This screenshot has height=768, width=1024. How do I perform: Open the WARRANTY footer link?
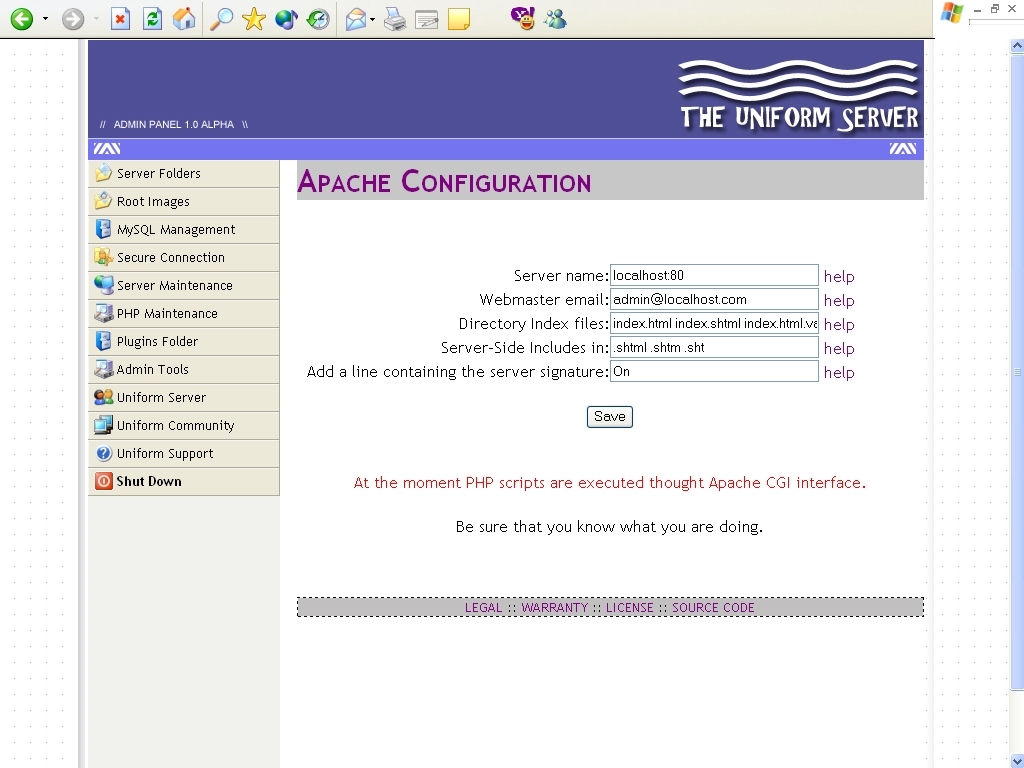pyautogui.click(x=554, y=608)
